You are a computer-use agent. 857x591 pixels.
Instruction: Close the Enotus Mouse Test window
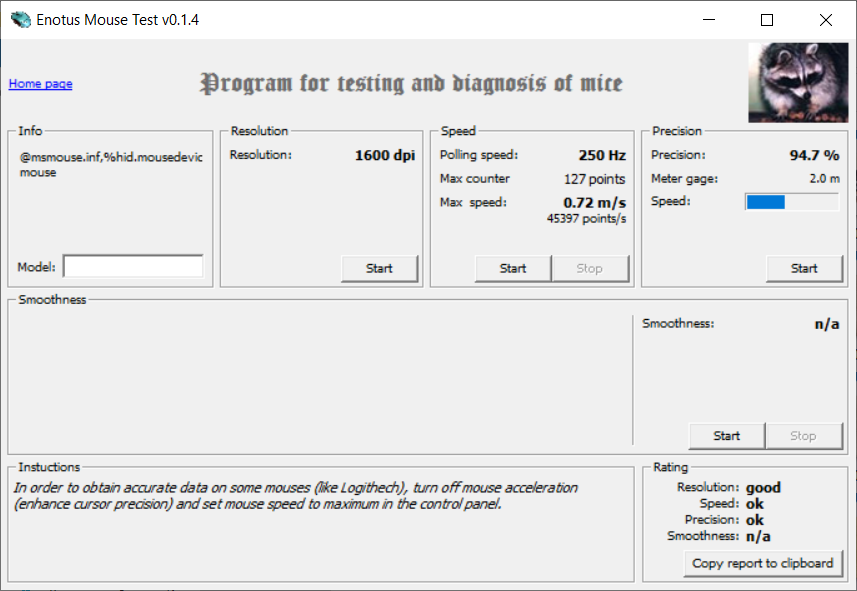tap(826, 20)
